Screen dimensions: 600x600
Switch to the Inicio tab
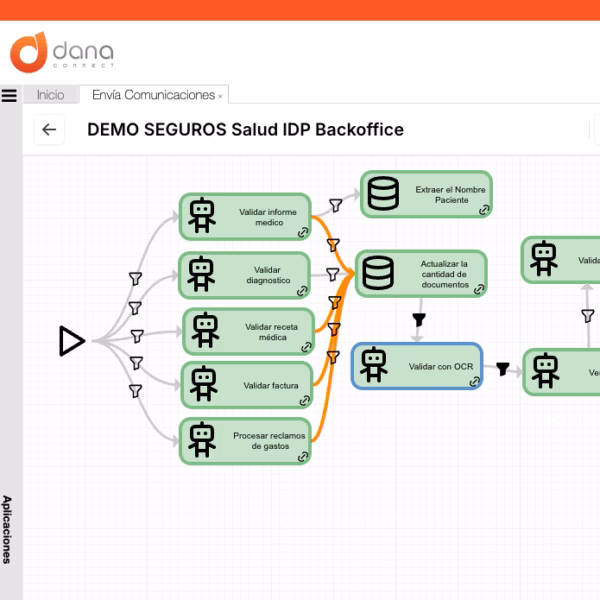[x=51, y=95]
